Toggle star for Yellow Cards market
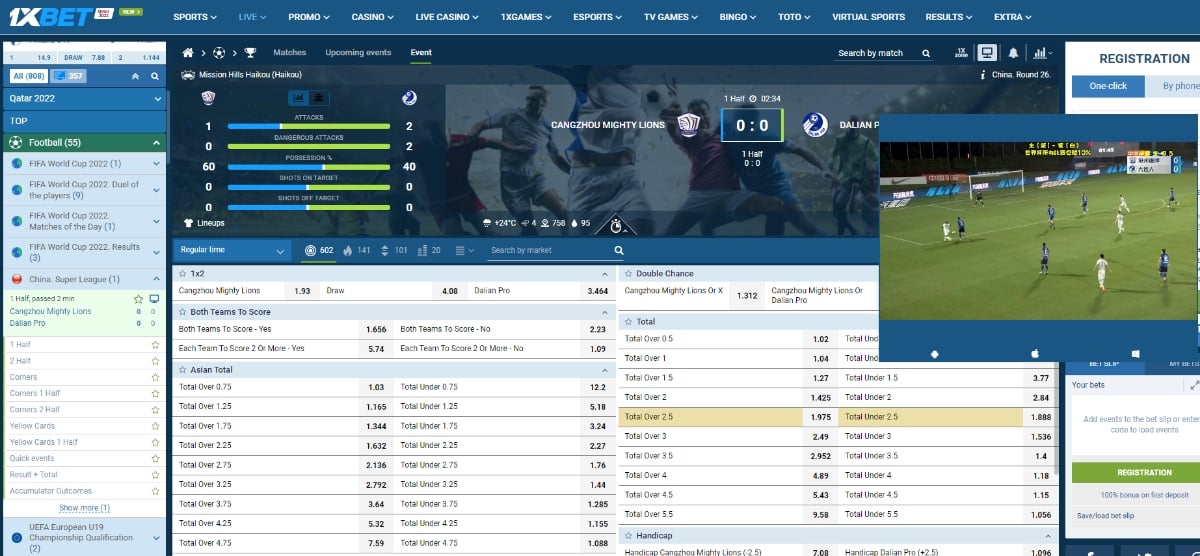Screen dimensions: 1200x556 [x=155, y=426]
